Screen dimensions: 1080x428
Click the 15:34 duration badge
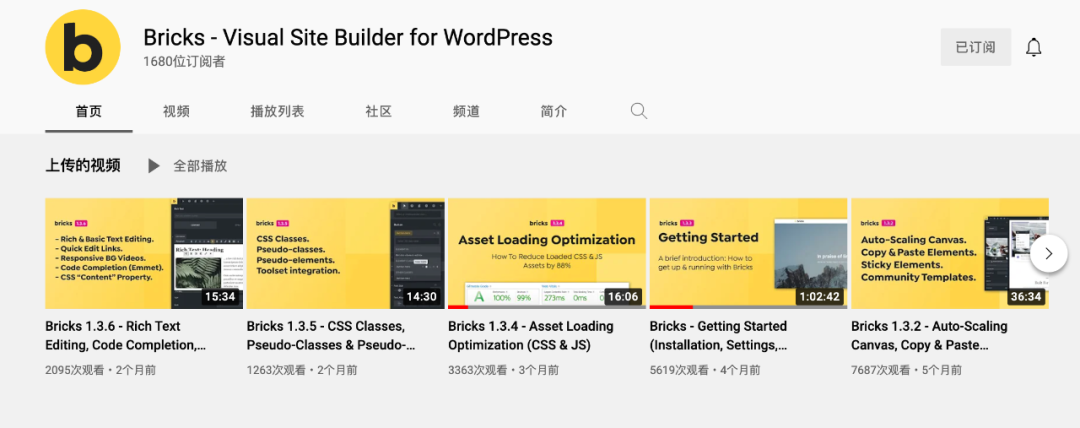tap(220, 297)
